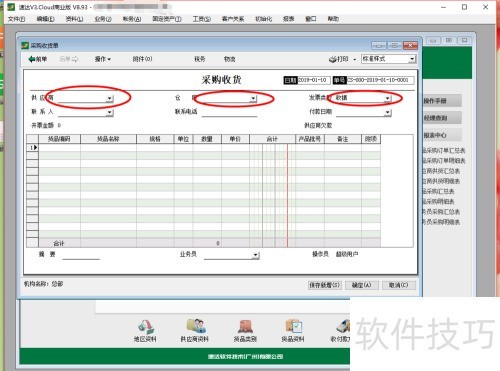This screenshot has width=500, height=371.
Task: Expand the 发票类型 dropdown showing 收据
Action: coord(387,98)
